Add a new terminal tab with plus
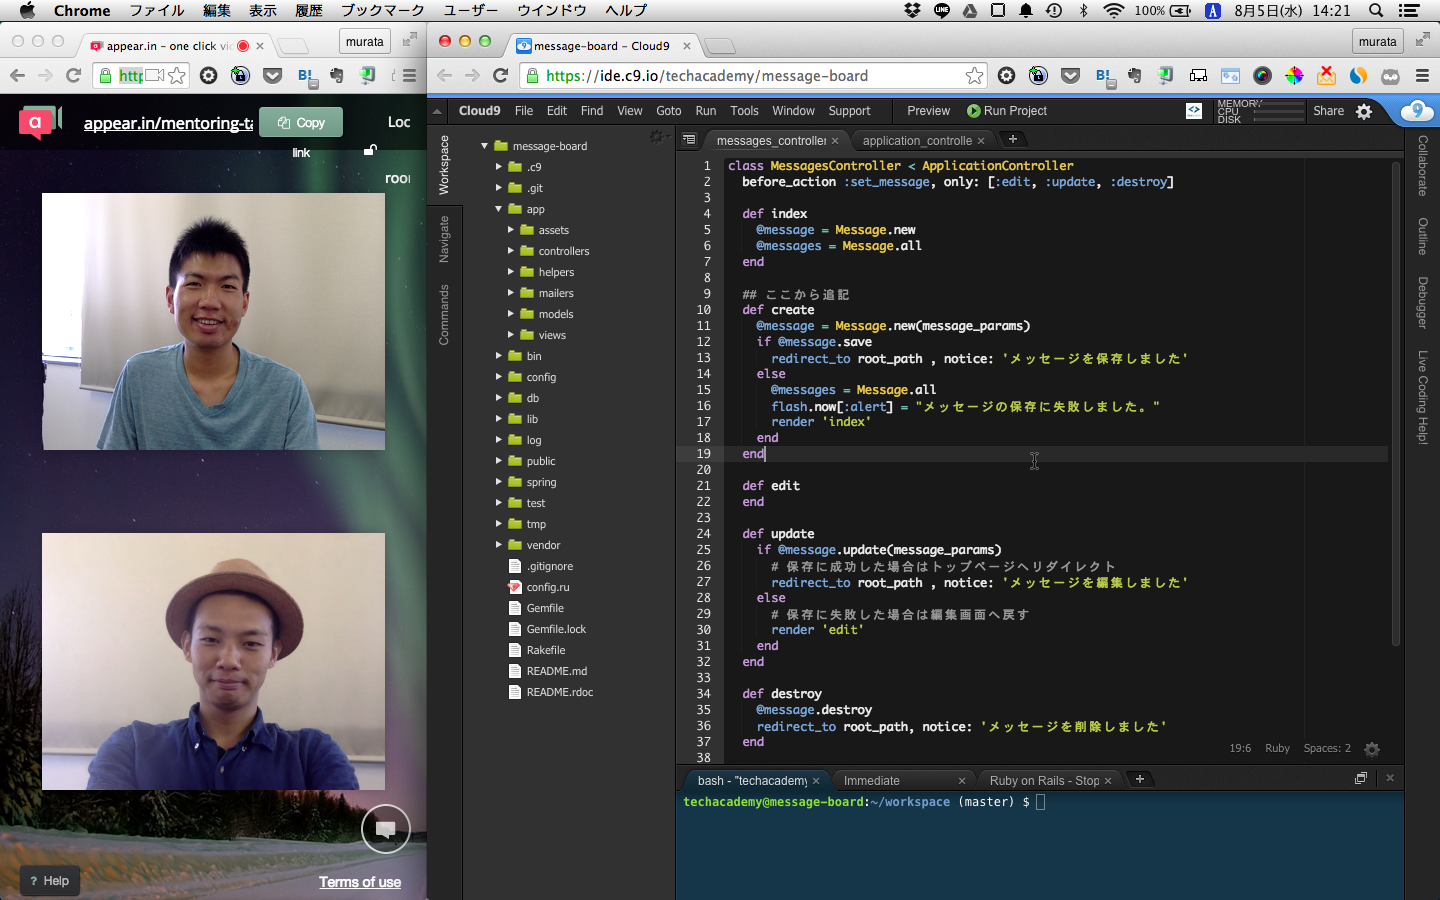Viewport: 1440px width, 900px height. [x=1139, y=780]
